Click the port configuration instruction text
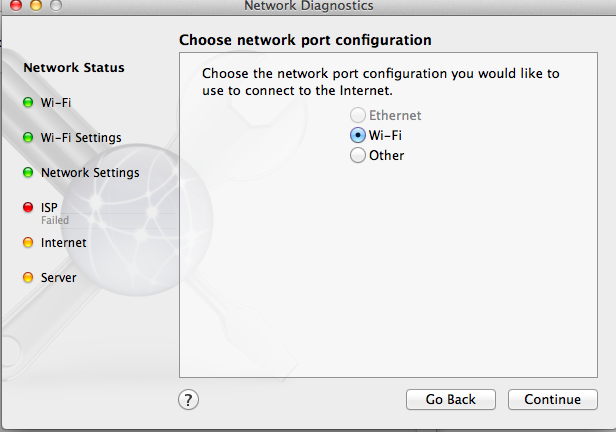The height and width of the screenshot is (432, 616). tap(380, 82)
